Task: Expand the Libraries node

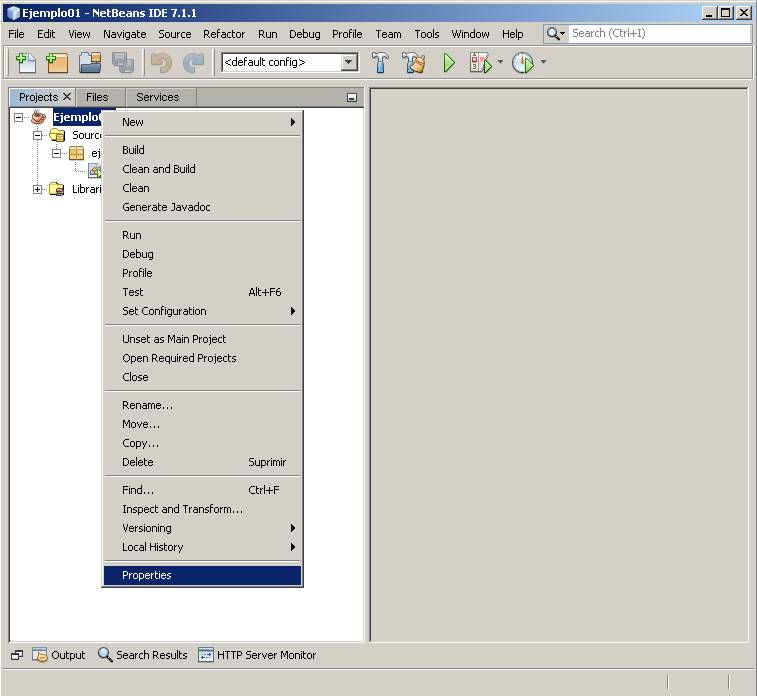Action: (x=37, y=190)
